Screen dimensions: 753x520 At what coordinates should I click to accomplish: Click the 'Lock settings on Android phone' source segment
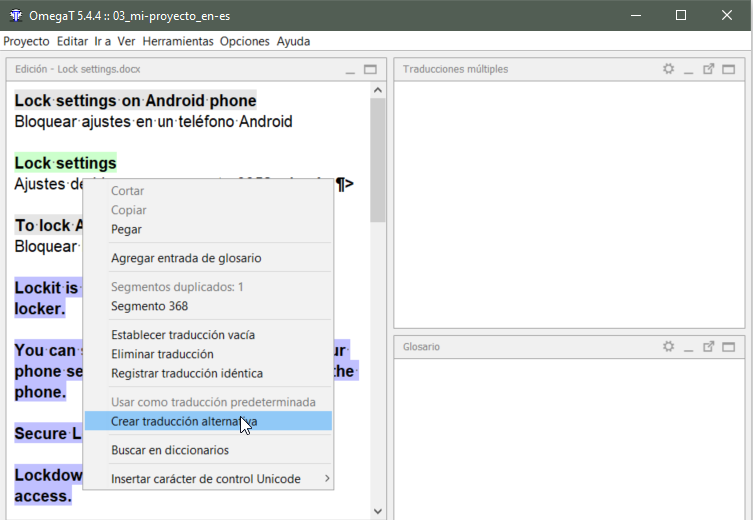(x=135, y=100)
